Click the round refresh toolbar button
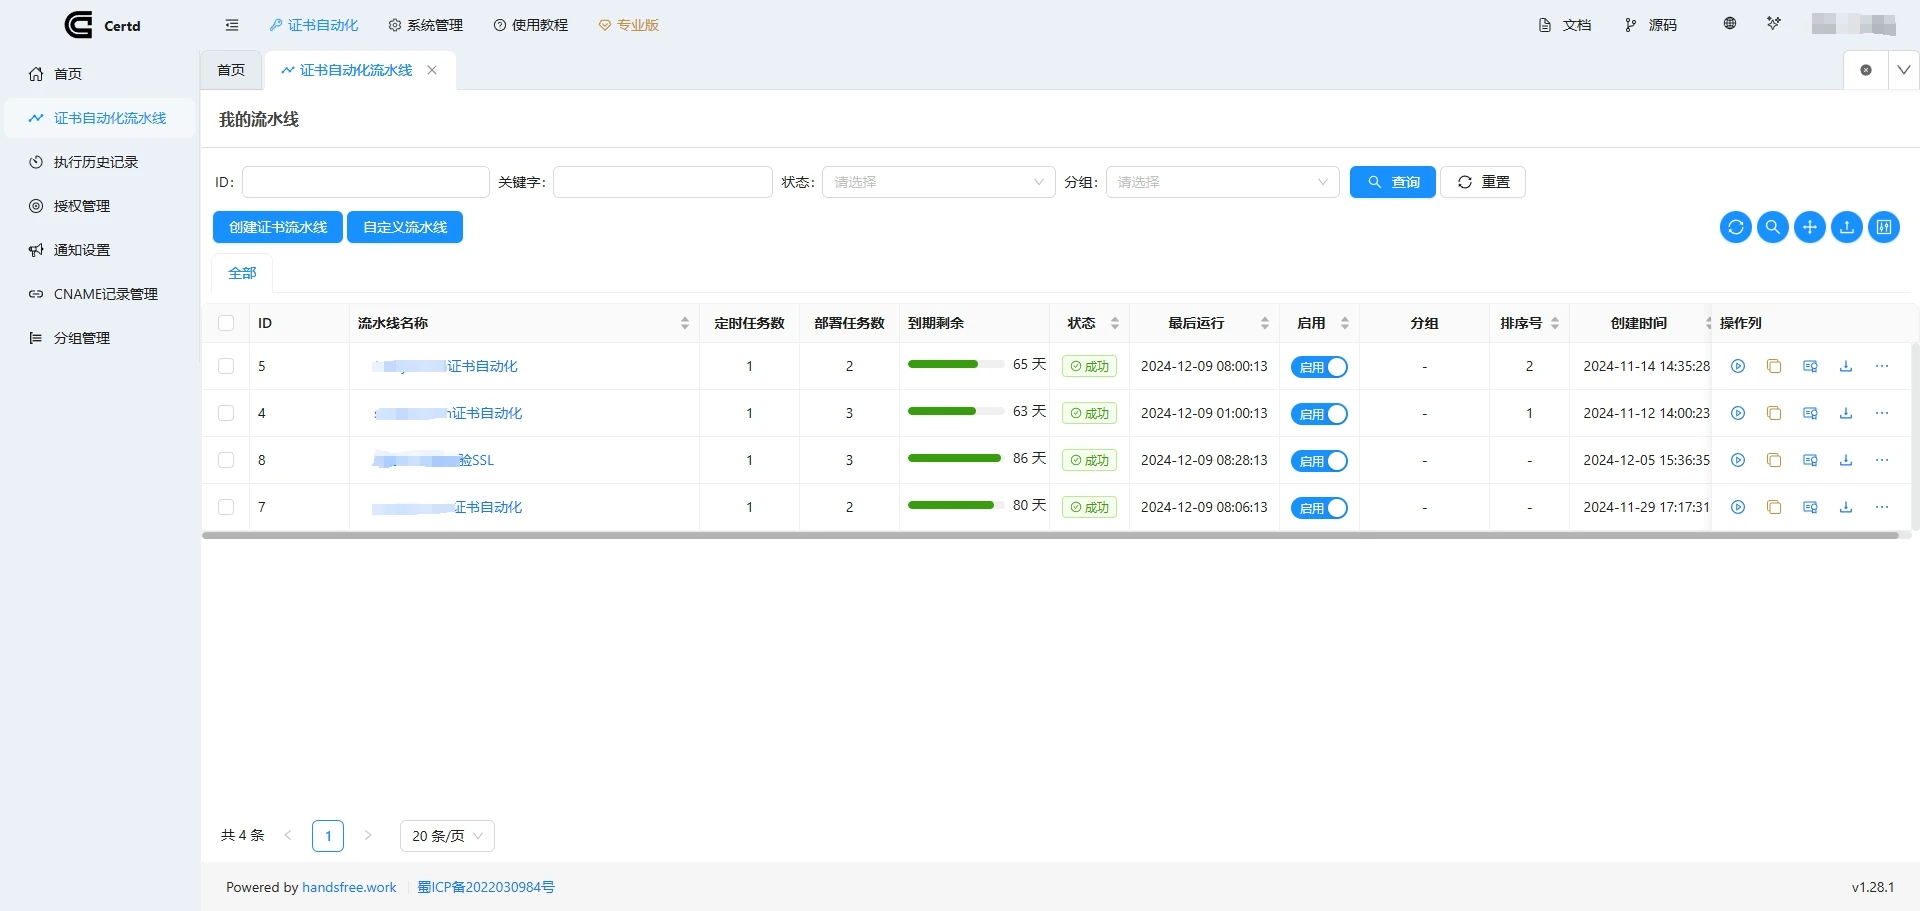 coord(1736,227)
